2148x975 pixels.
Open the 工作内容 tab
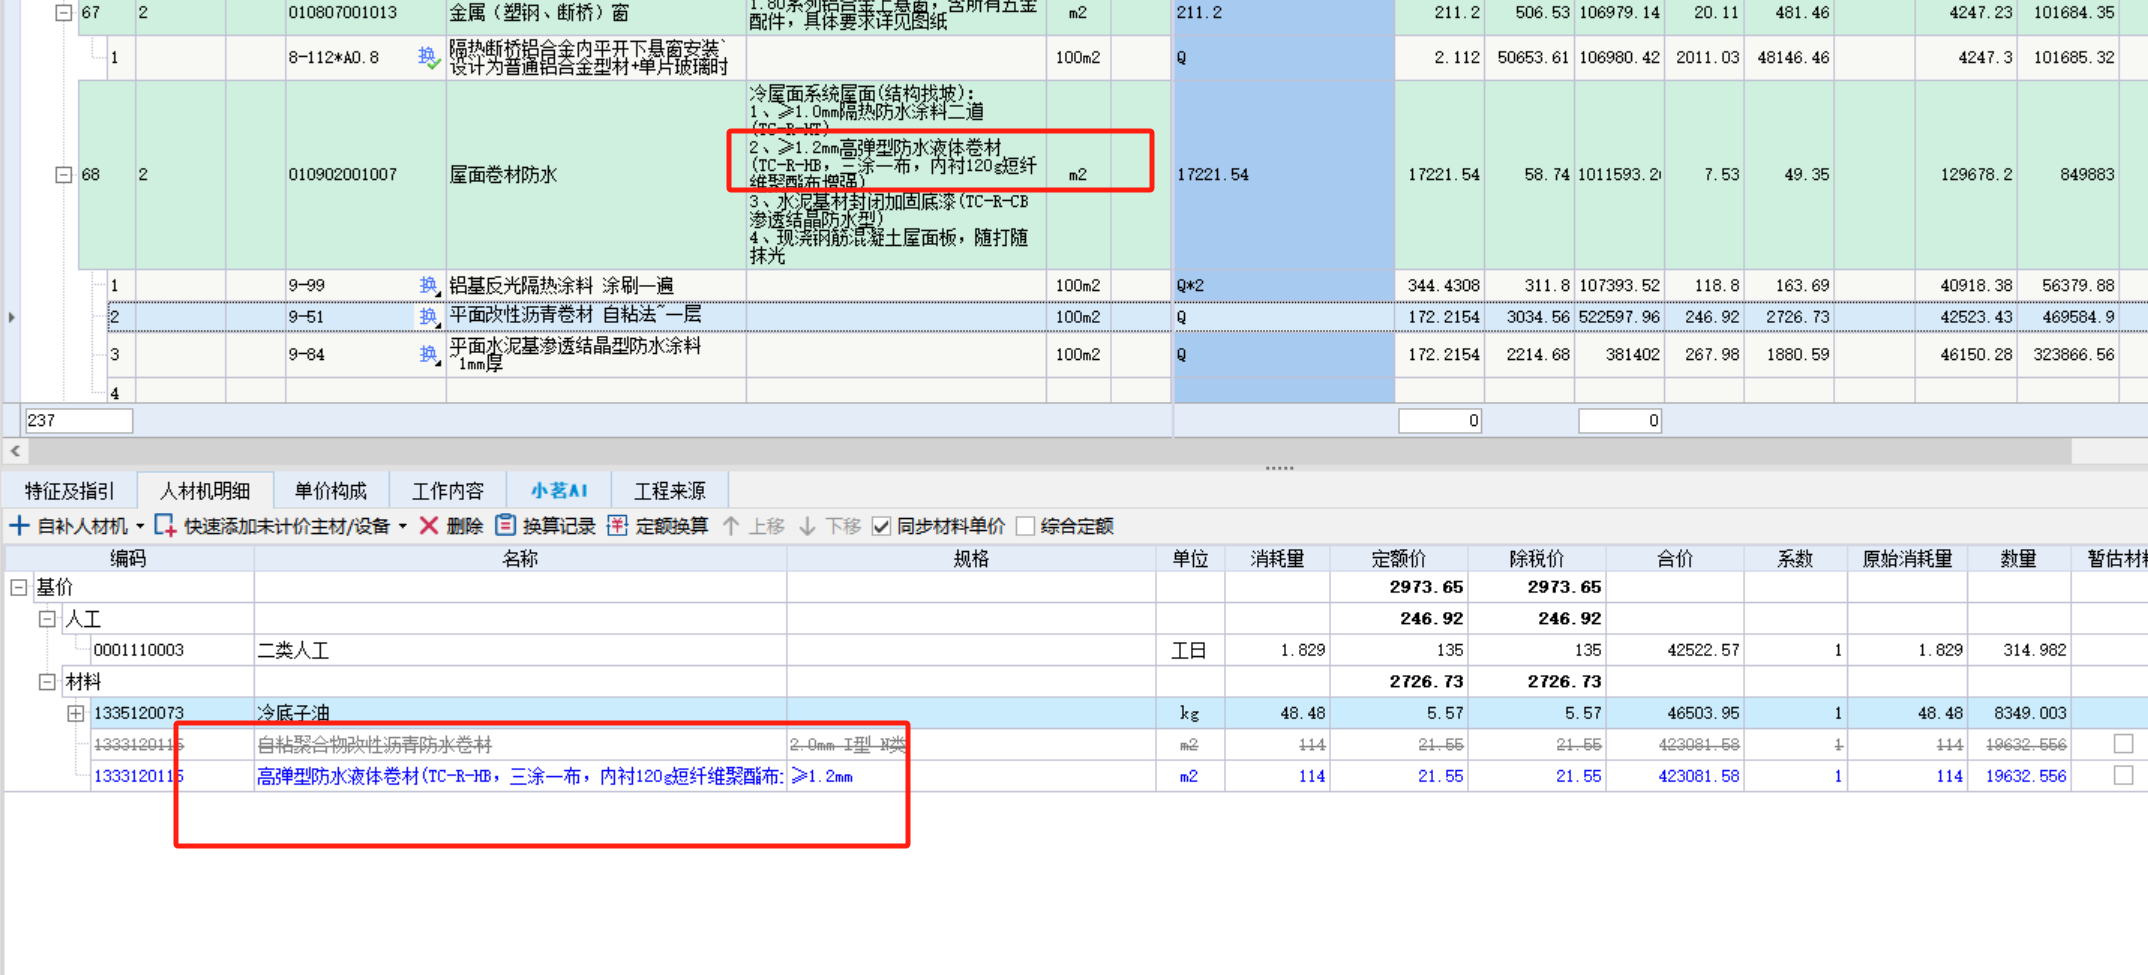pyautogui.click(x=447, y=491)
